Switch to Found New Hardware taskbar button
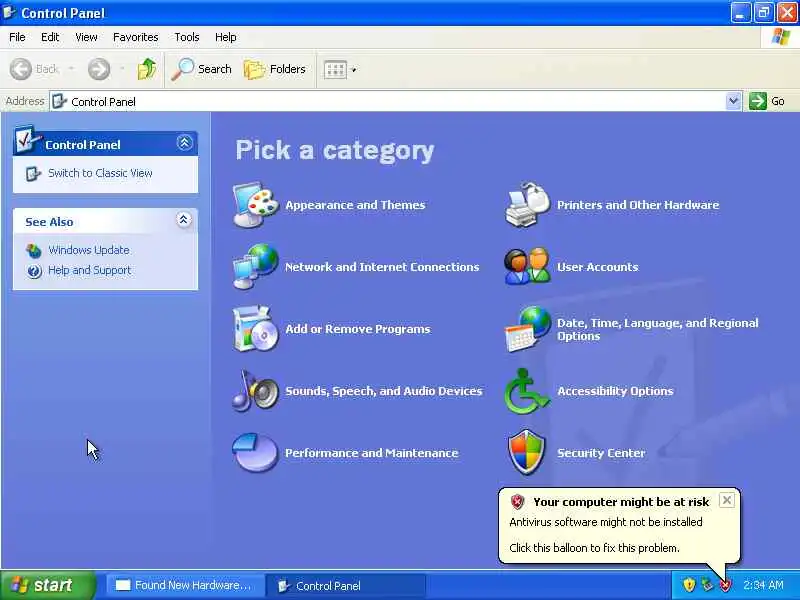 tap(185, 585)
